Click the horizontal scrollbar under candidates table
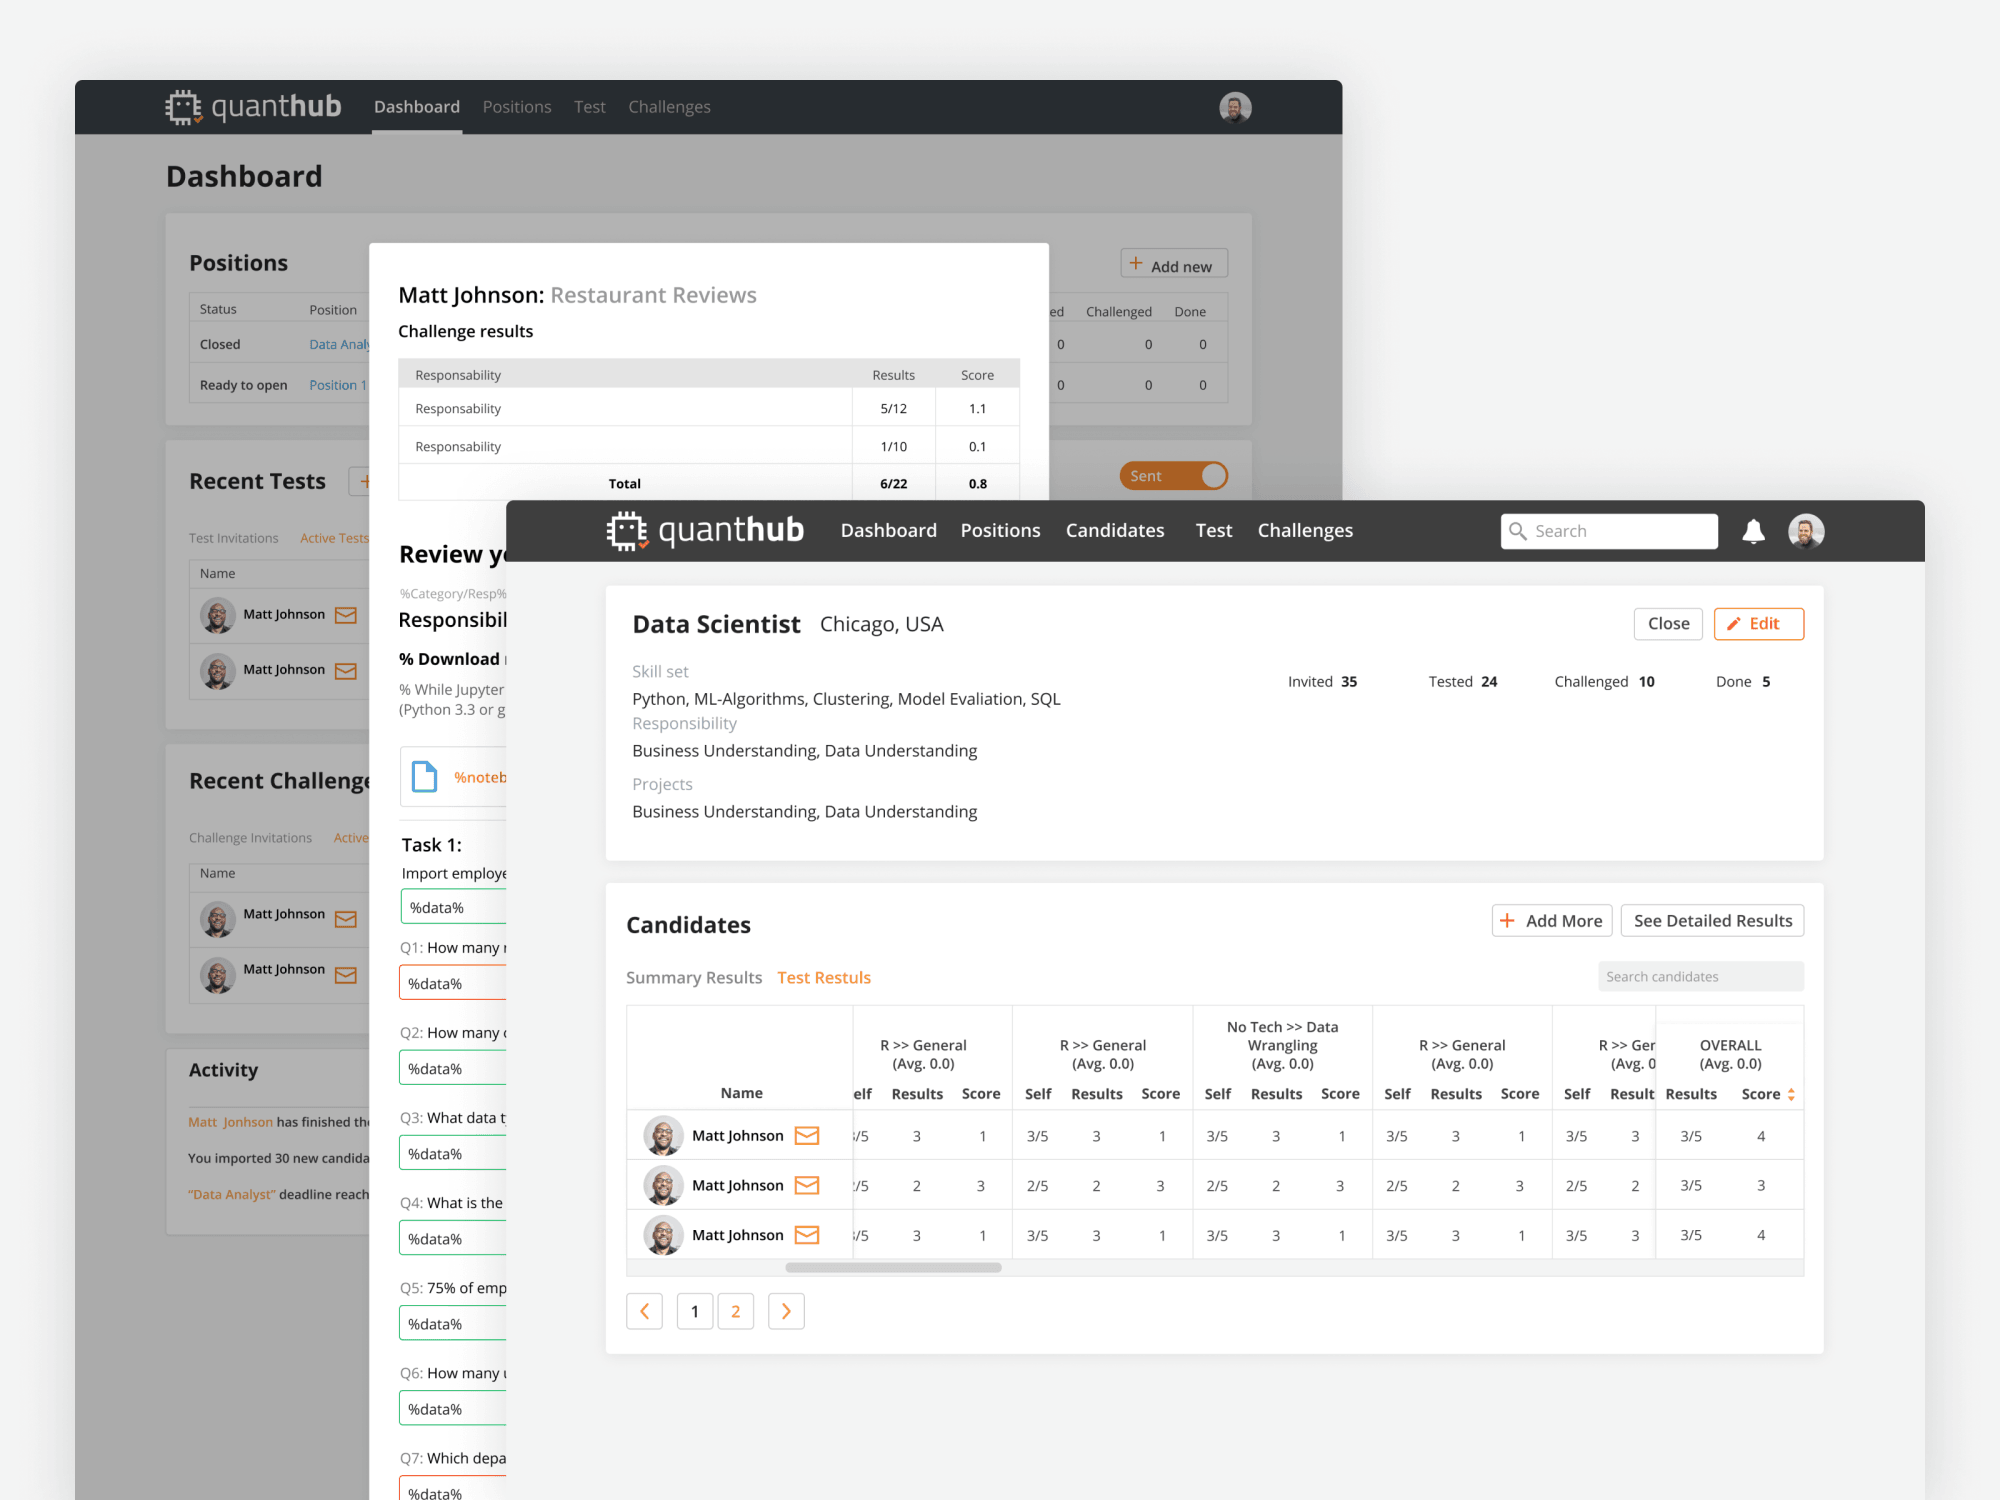 (893, 1267)
